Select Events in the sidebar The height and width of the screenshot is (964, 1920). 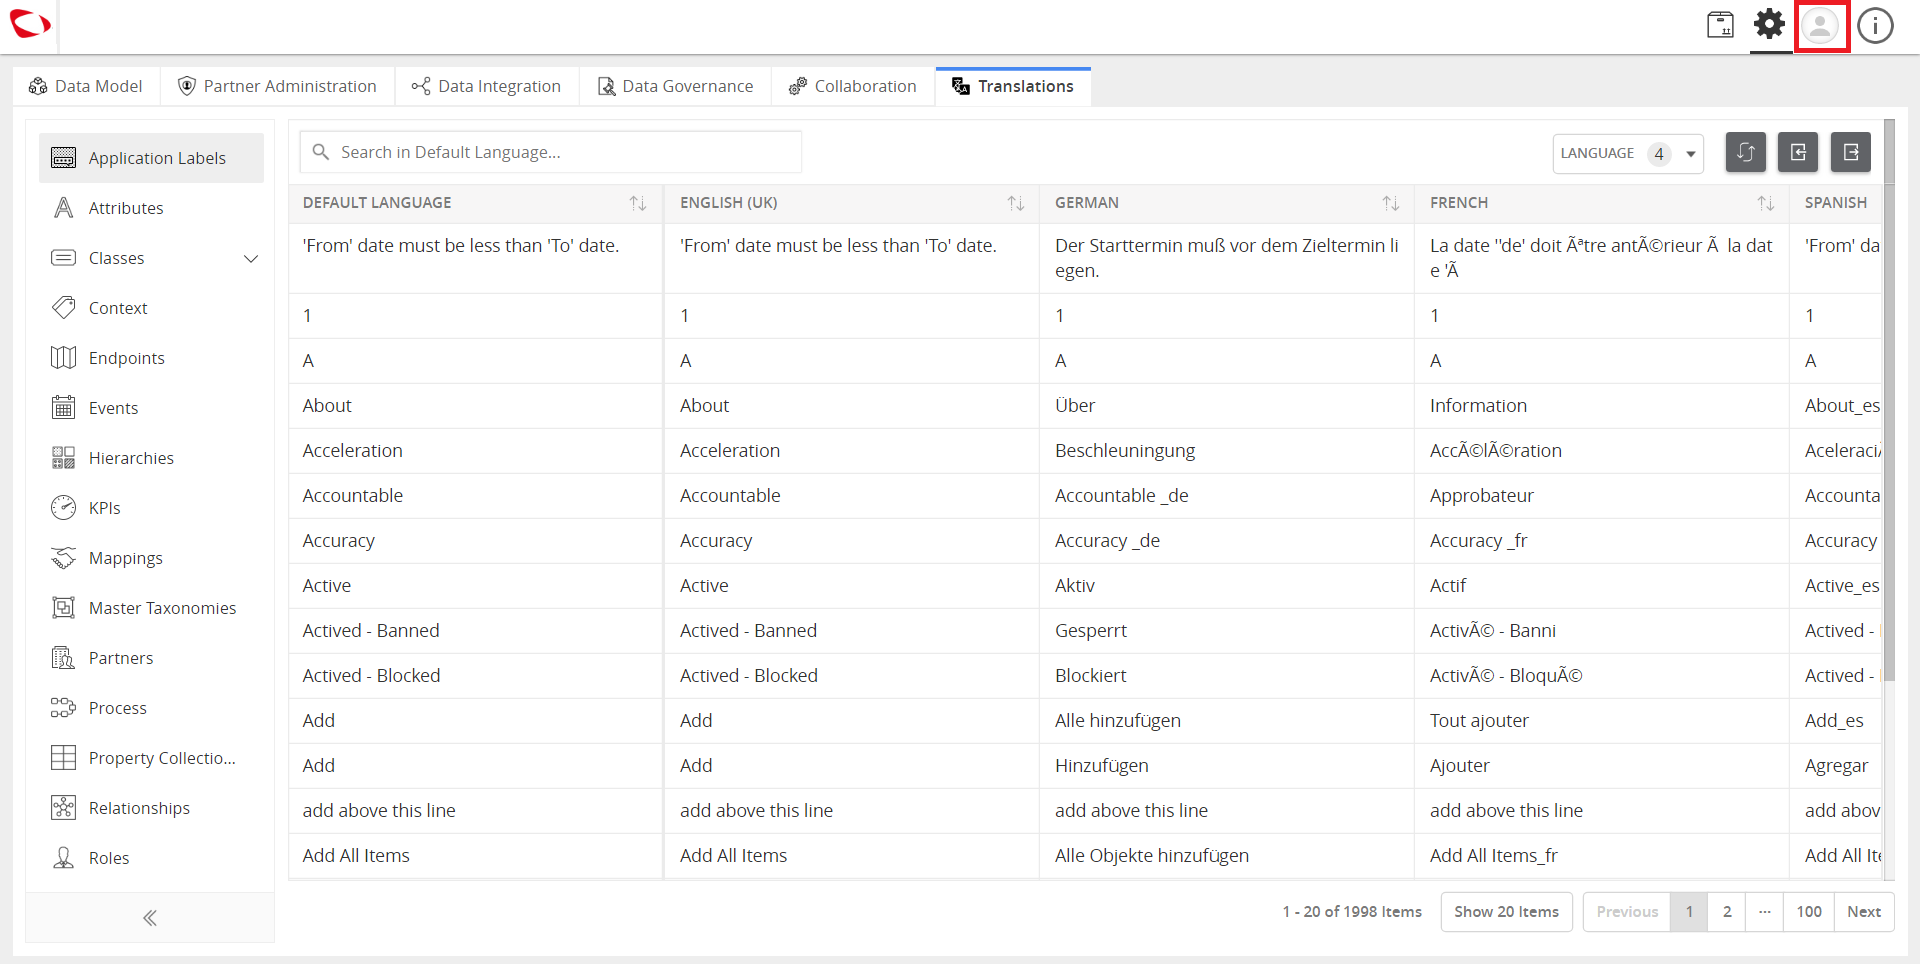click(x=151, y=408)
